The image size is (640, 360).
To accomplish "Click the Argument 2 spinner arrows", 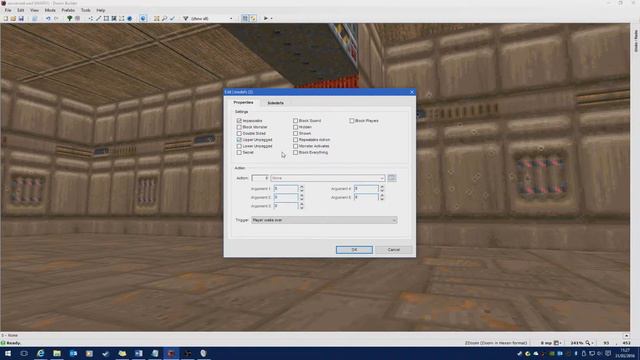I will pyautogui.click(x=302, y=197).
